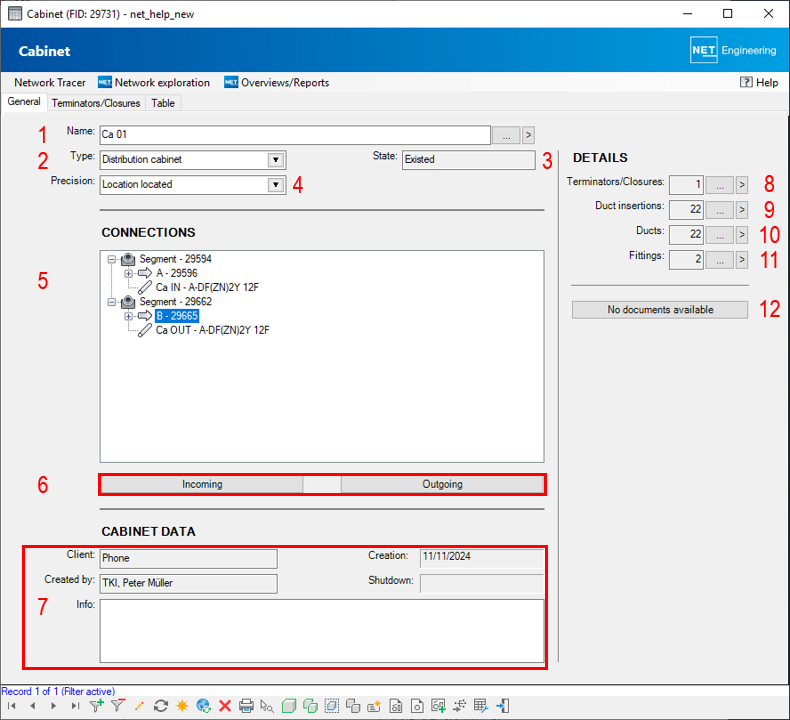Jump to the last record

(x=75, y=706)
